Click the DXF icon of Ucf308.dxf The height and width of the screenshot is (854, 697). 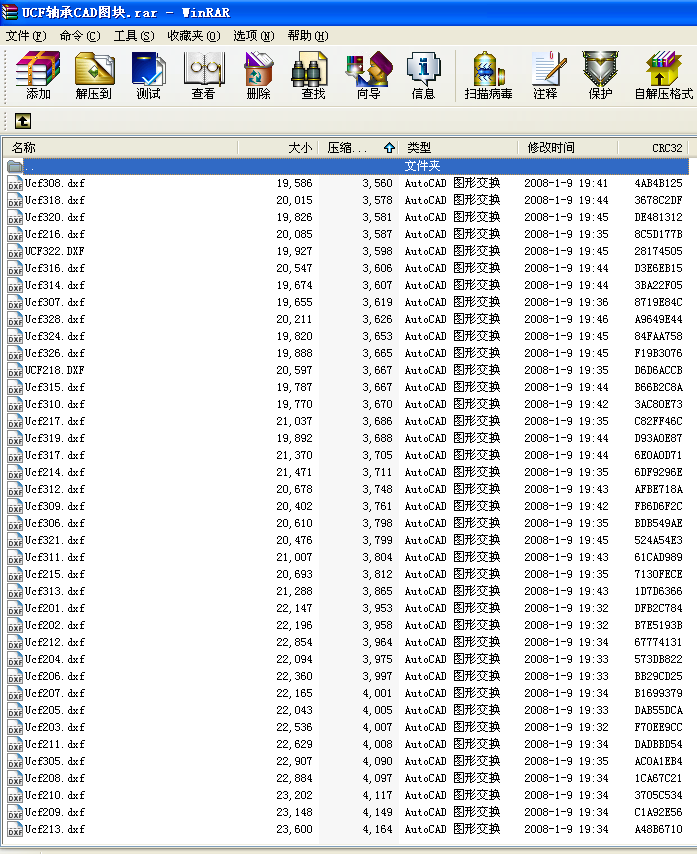click(15, 184)
